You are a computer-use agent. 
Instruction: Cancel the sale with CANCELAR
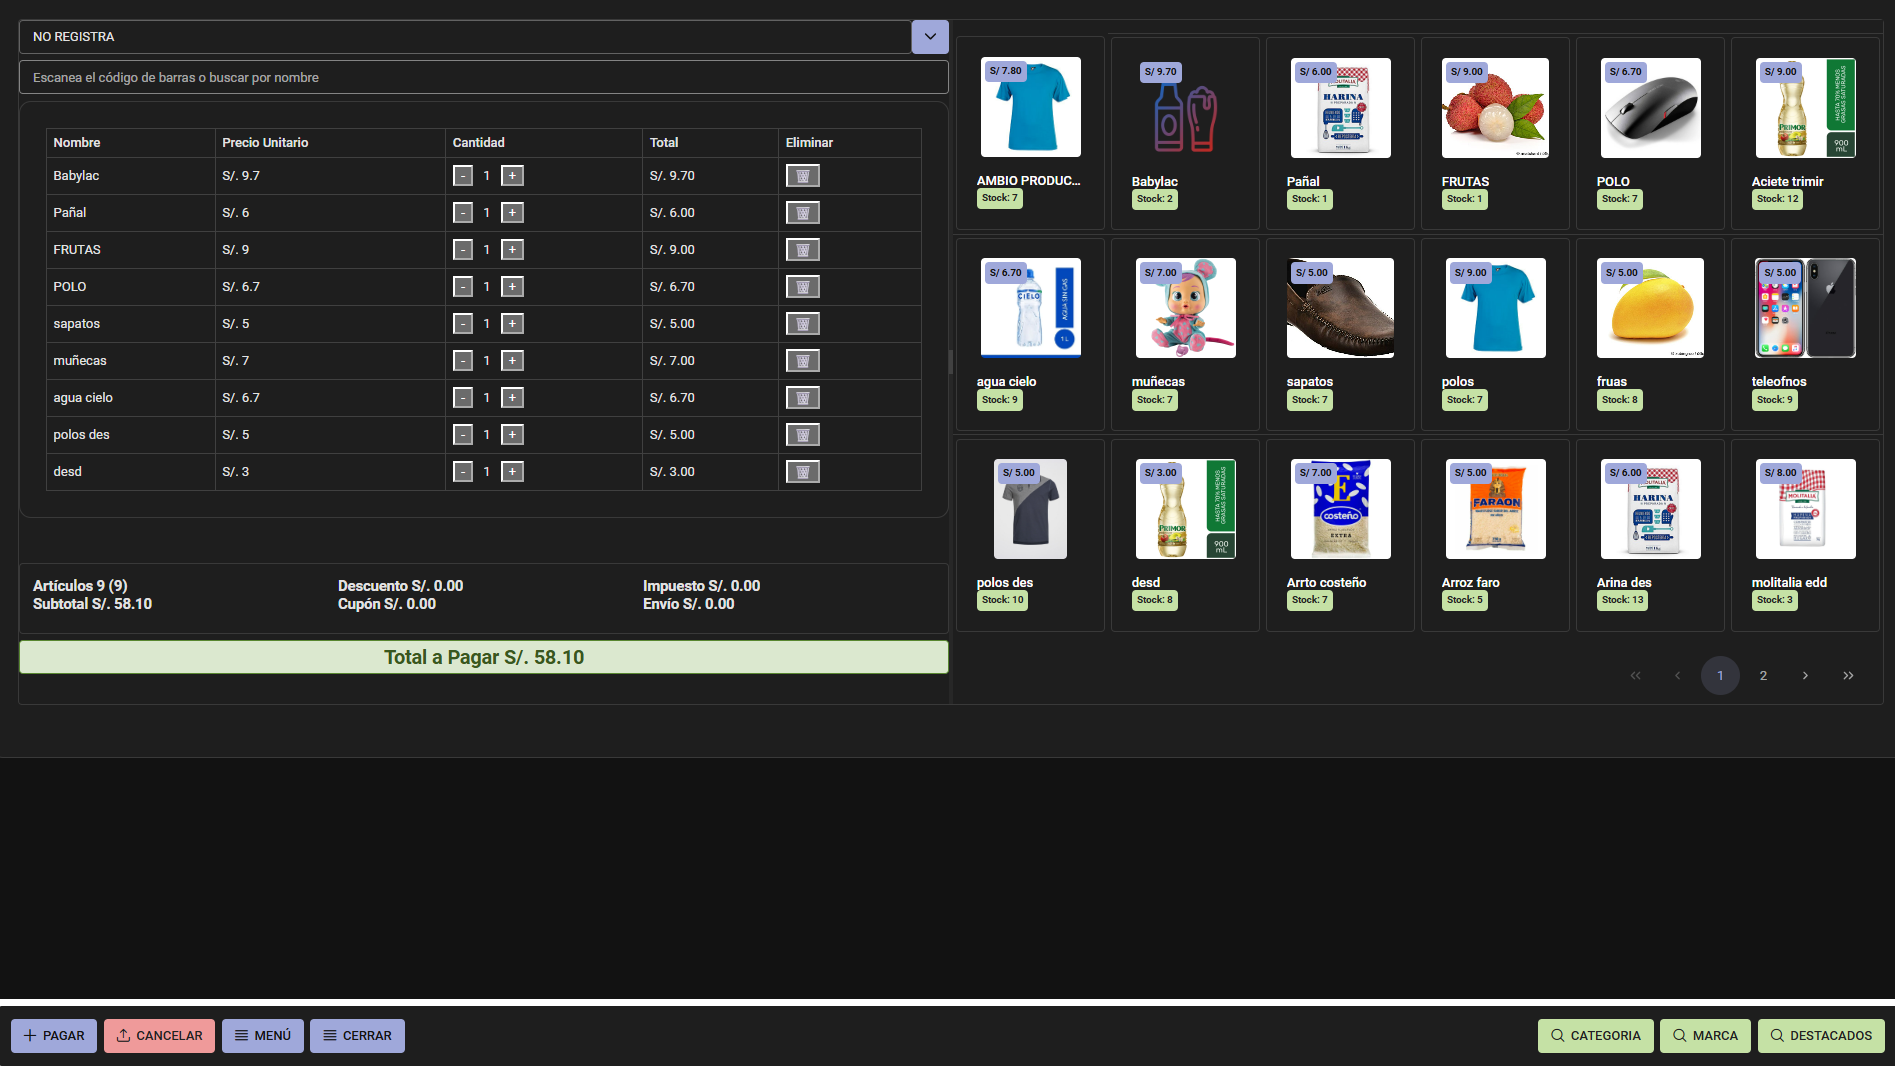click(x=159, y=1036)
